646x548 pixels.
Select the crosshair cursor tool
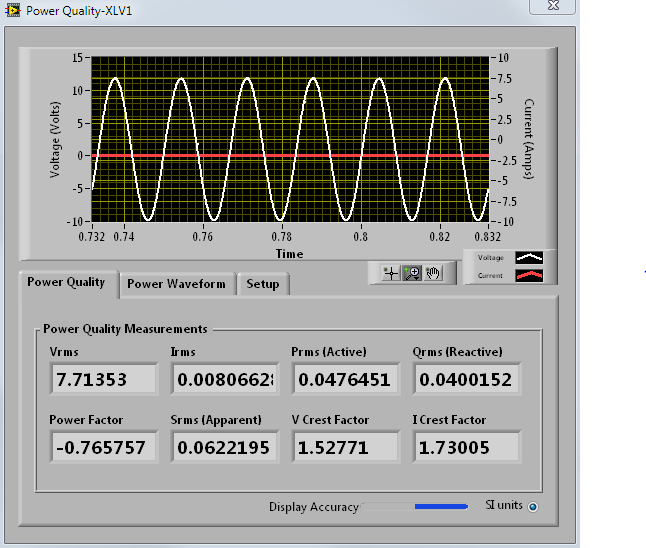[x=391, y=273]
